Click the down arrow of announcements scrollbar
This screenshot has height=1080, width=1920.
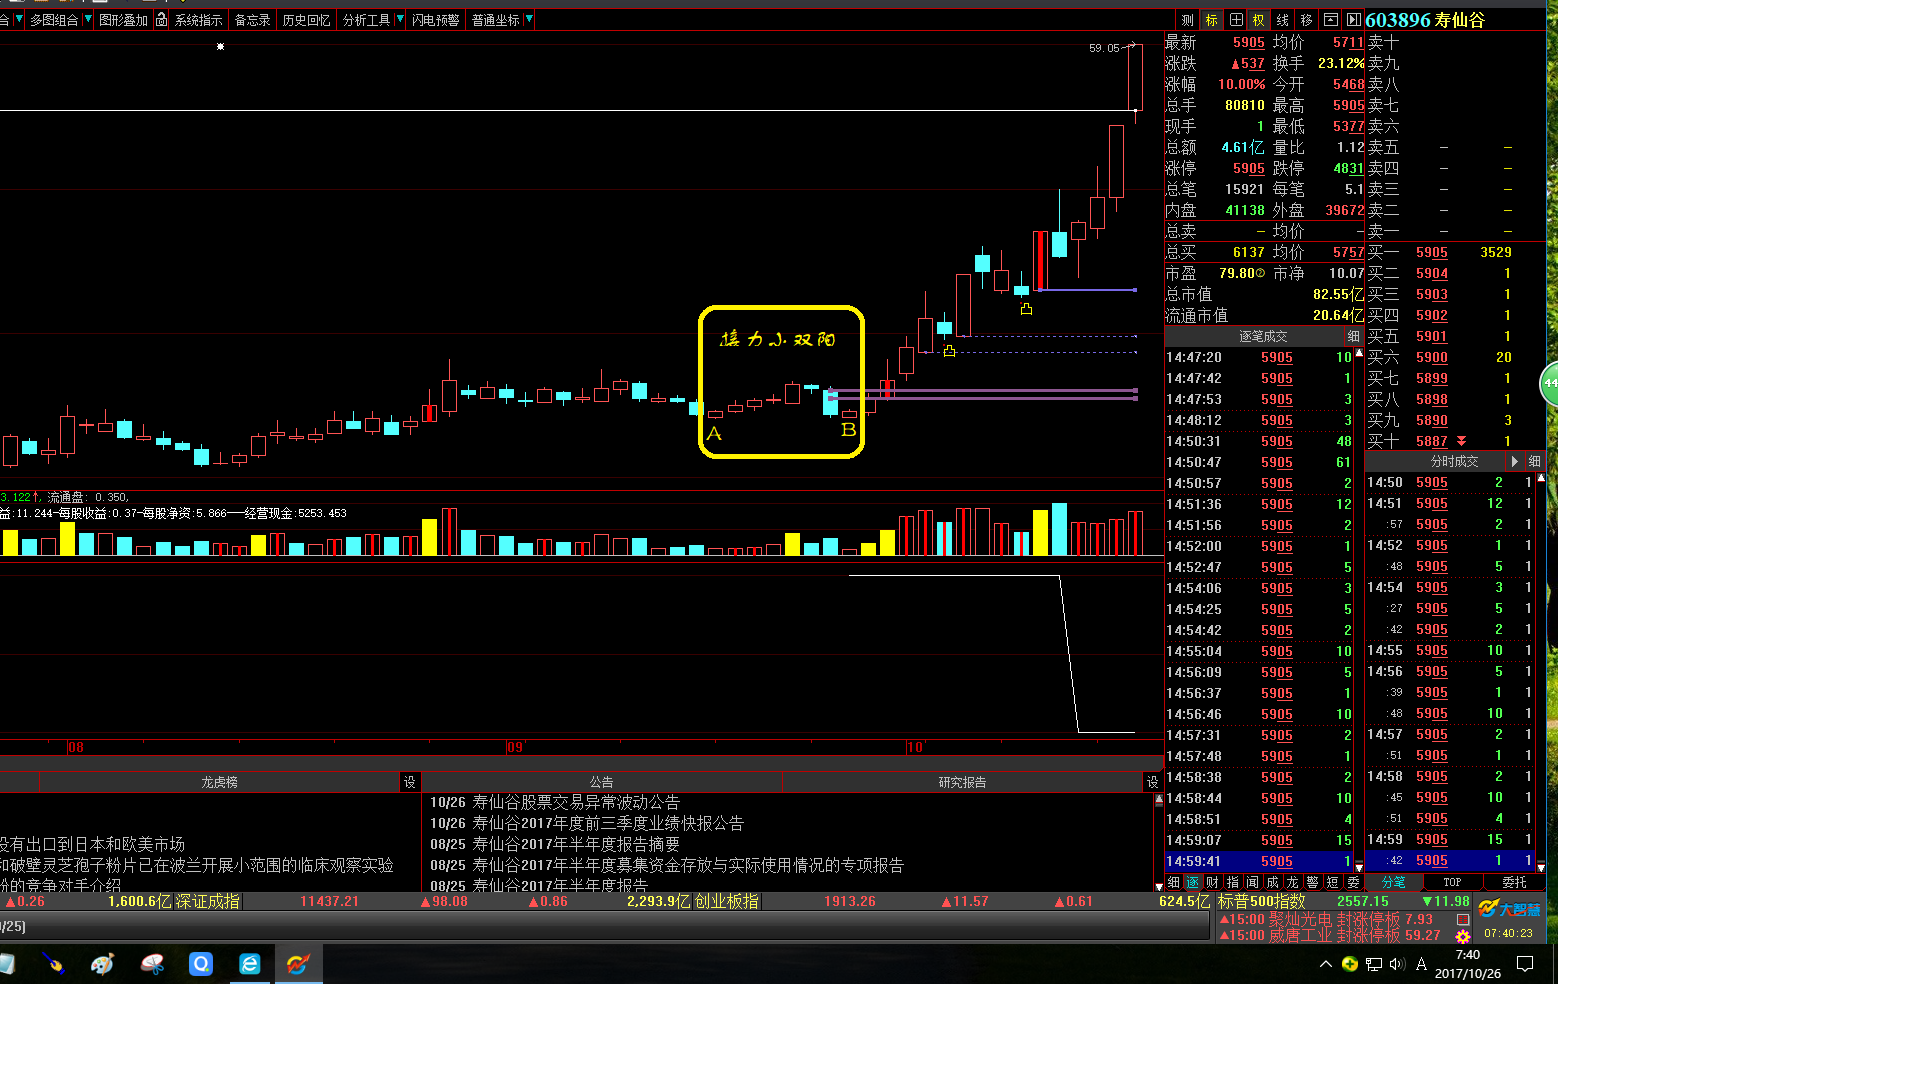click(x=1159, y=885)
